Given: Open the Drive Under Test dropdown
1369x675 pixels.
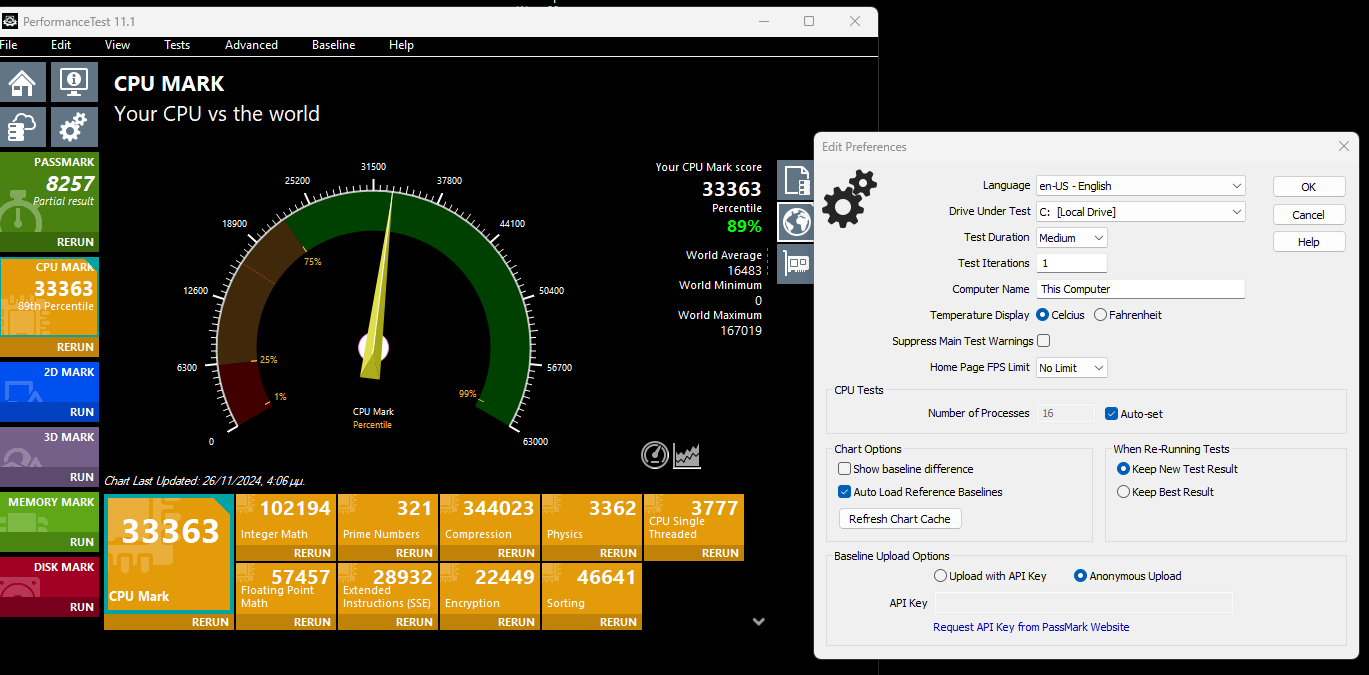Looking at the screenshot, I should click(x=1141, y=212).
